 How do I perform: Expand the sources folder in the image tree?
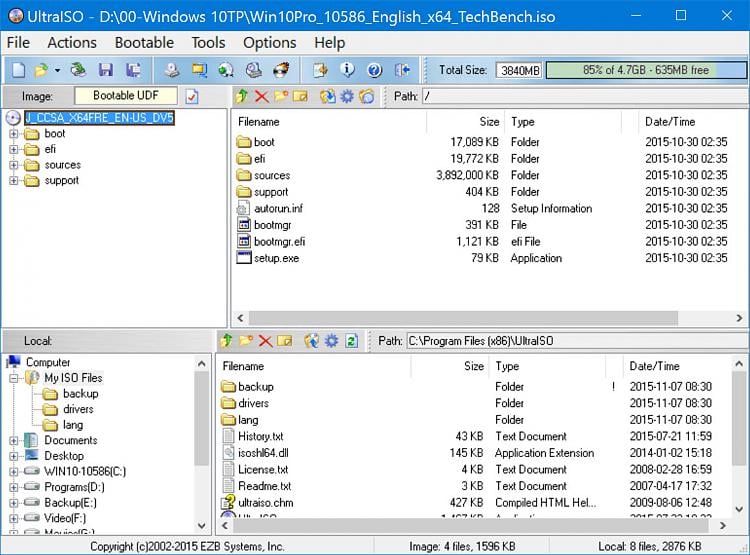(14, 165)
